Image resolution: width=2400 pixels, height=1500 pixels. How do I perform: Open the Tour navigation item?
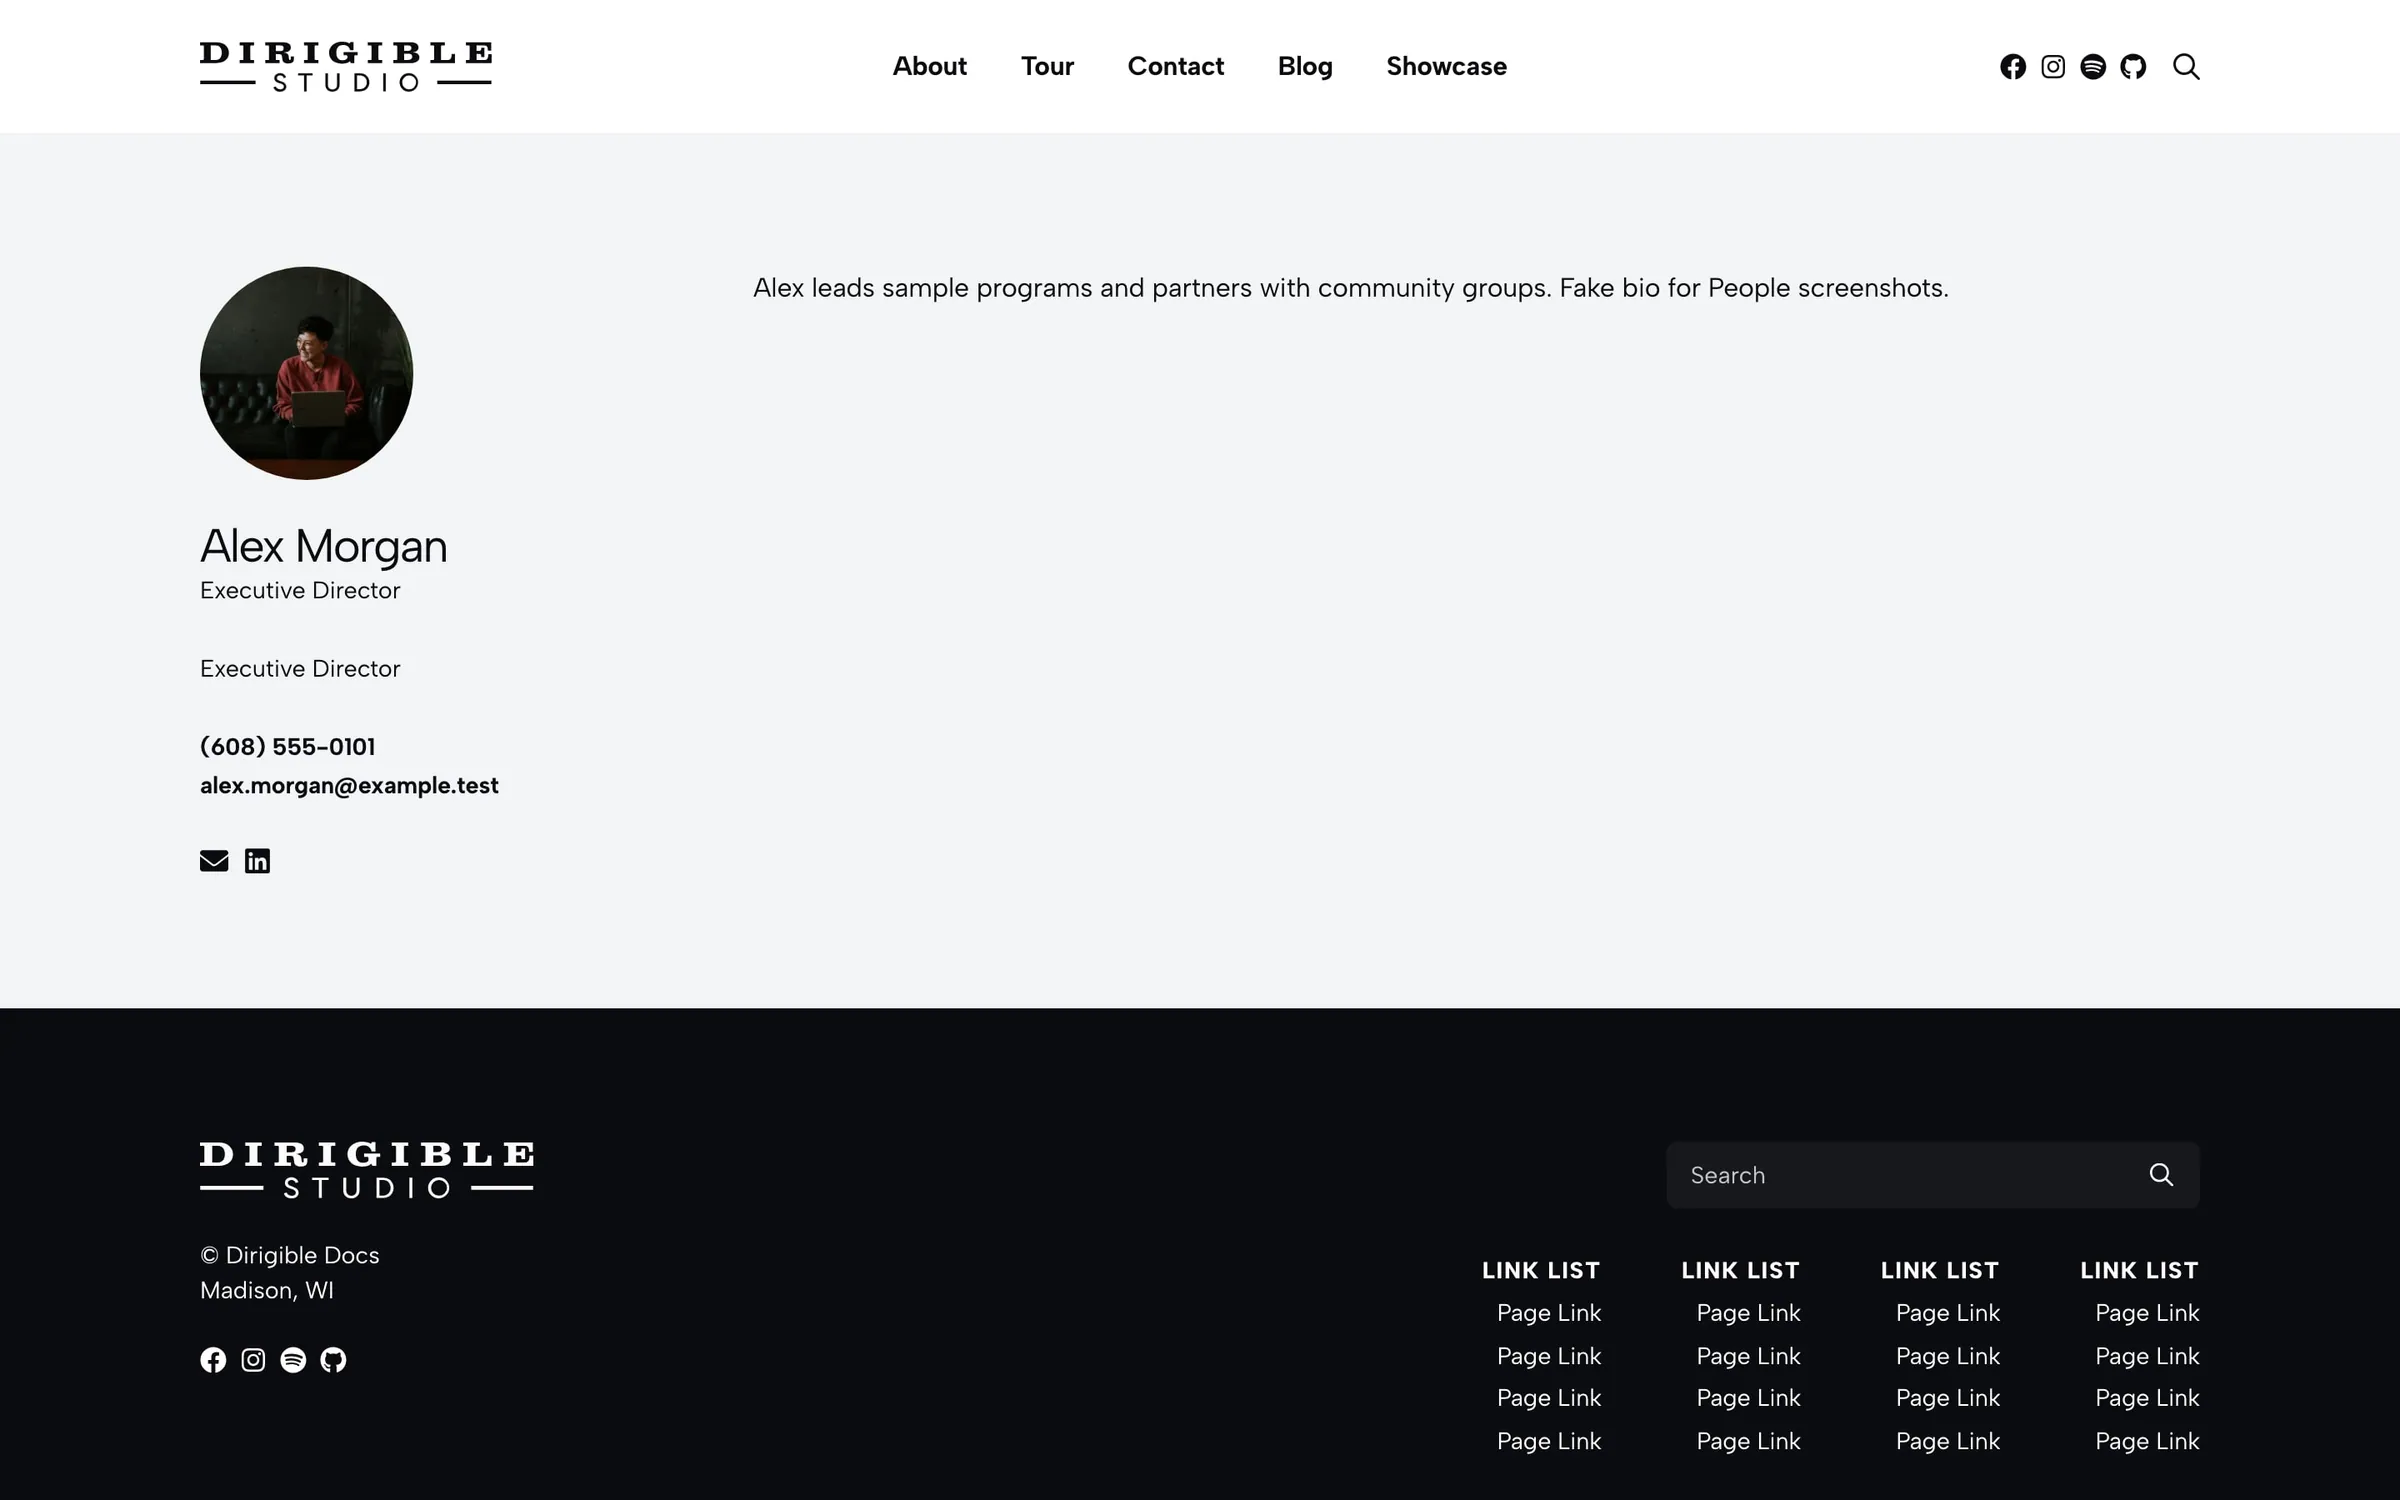point(1047,67)
